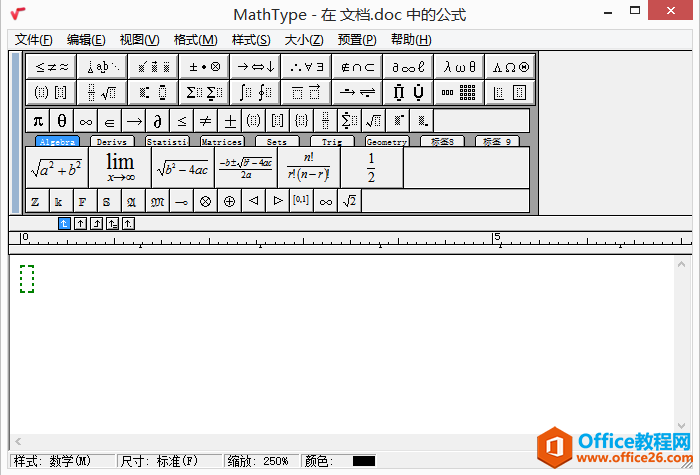Insert the square root of 2

click(350, 201)
